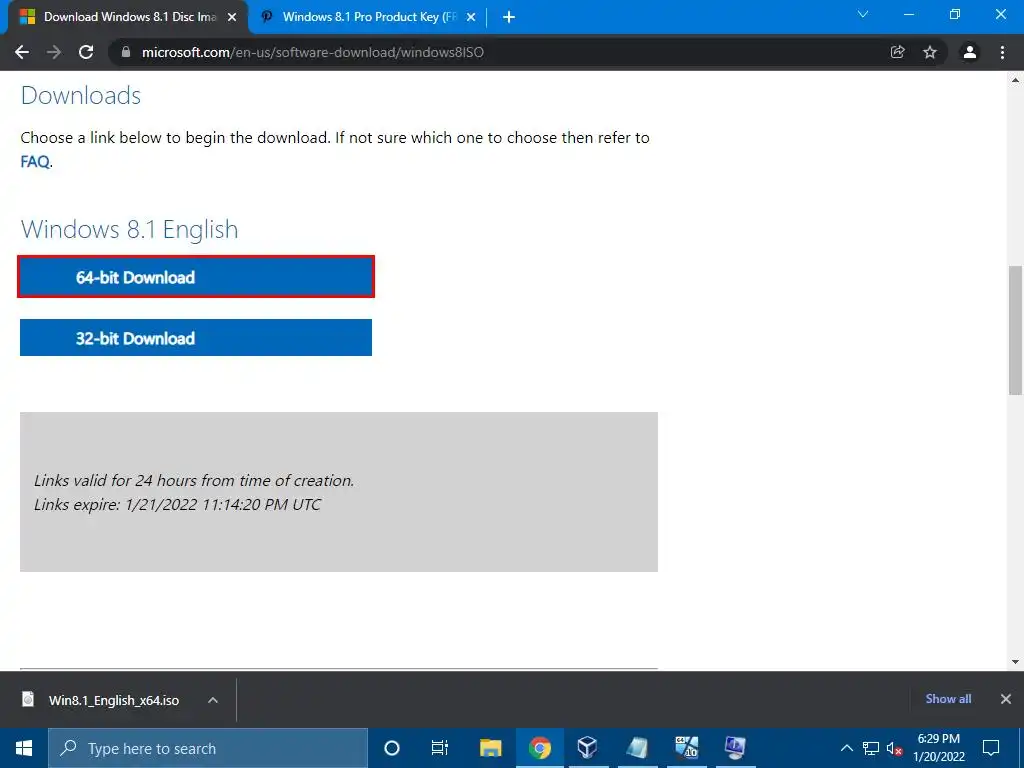Open the FAQ link
The height and width of the screenshot is (768, 1024).
(x=35, y=161)
